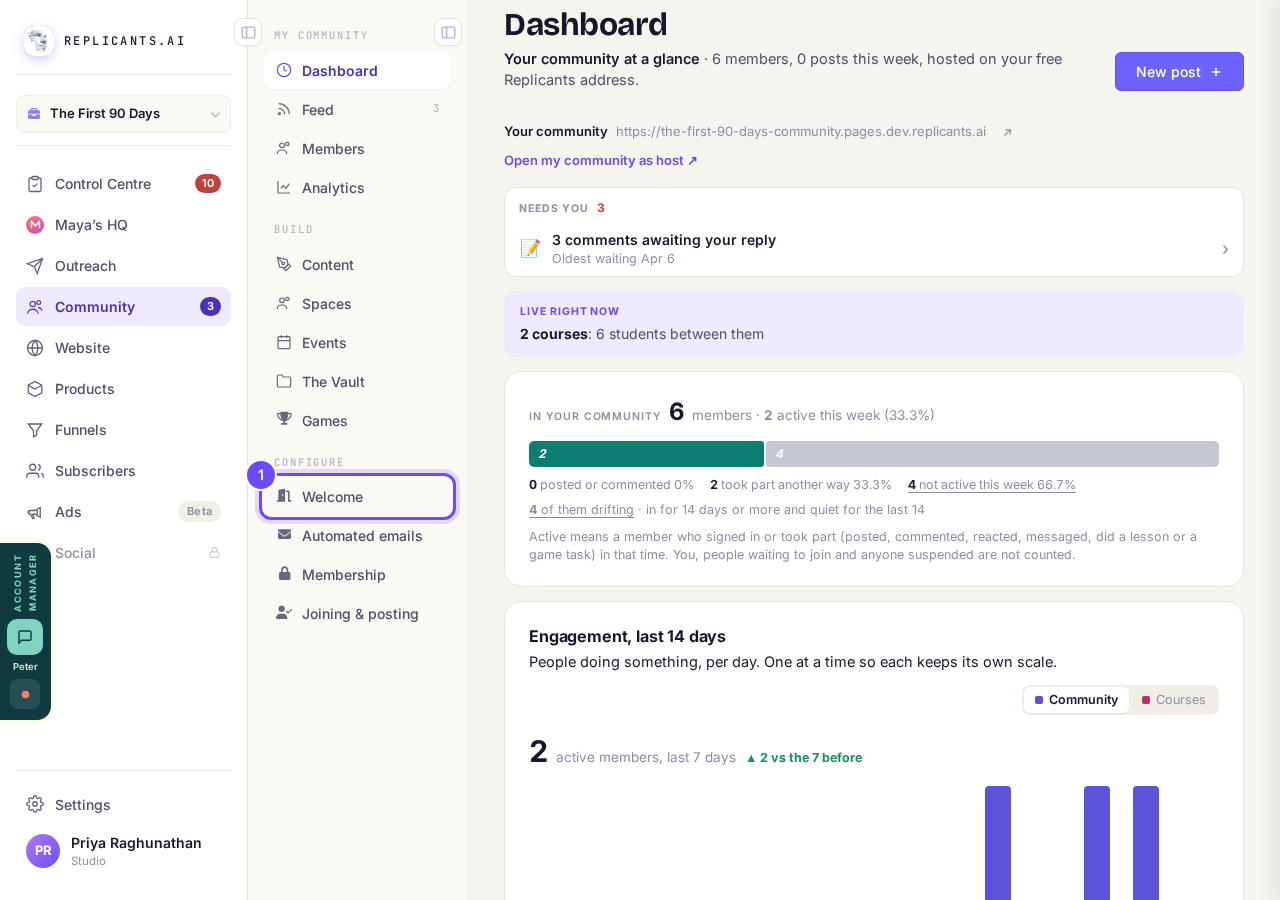This screenshot has height=900, width=1280.
Task: Click the '4 of them drifting' link
Action: 581,510
